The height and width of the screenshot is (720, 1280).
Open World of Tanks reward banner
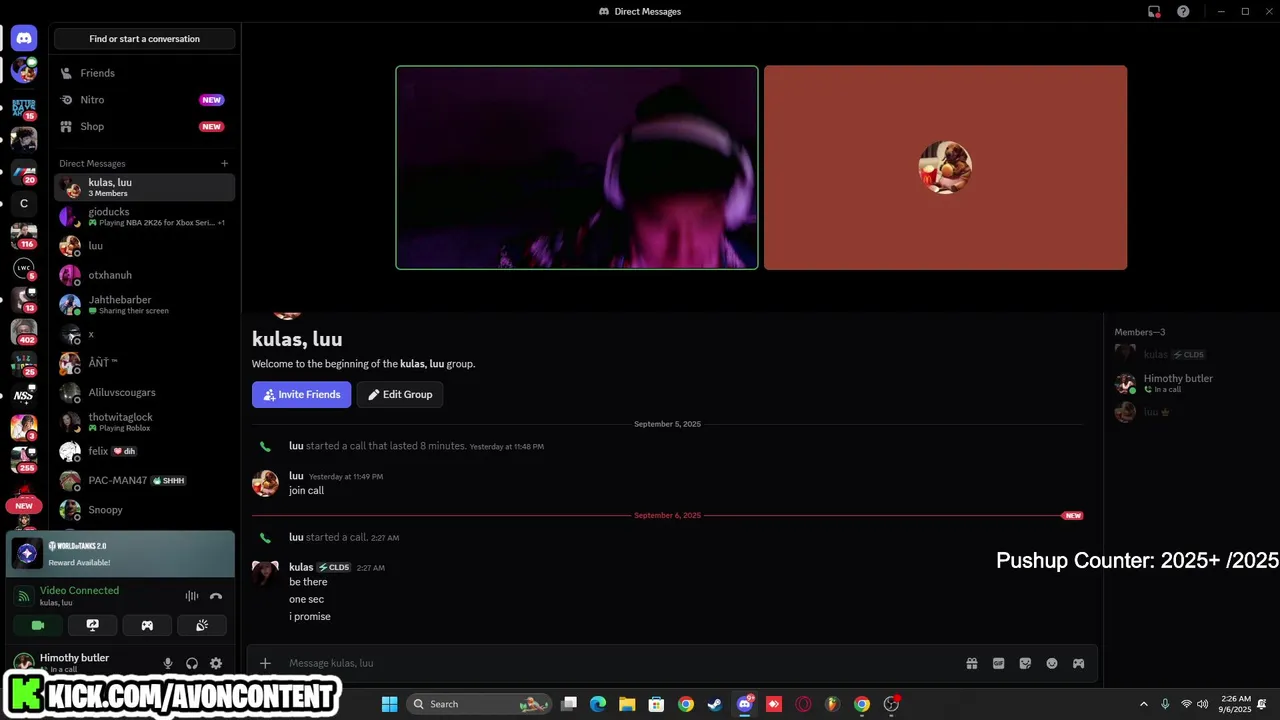(x=121, y=554)
